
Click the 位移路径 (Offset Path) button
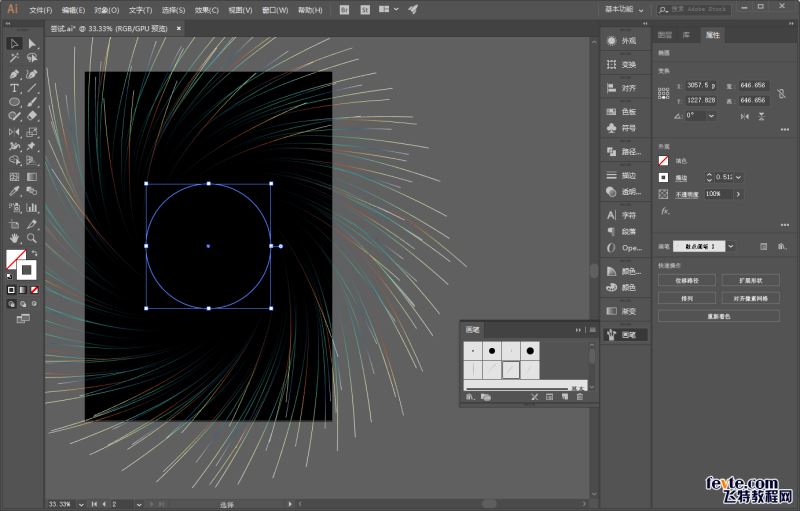coord(687,280)
